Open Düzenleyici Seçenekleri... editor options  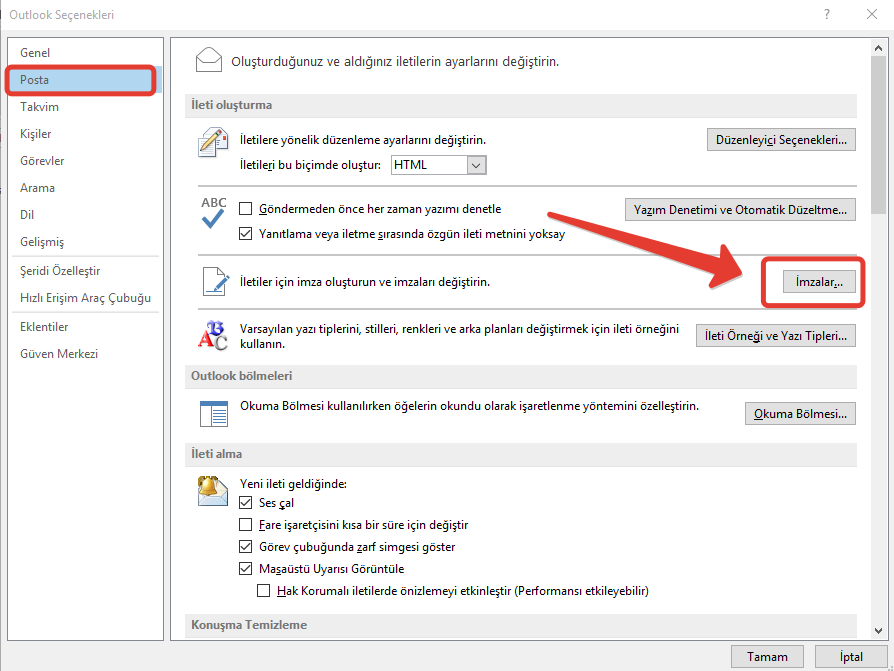point(781,140)
